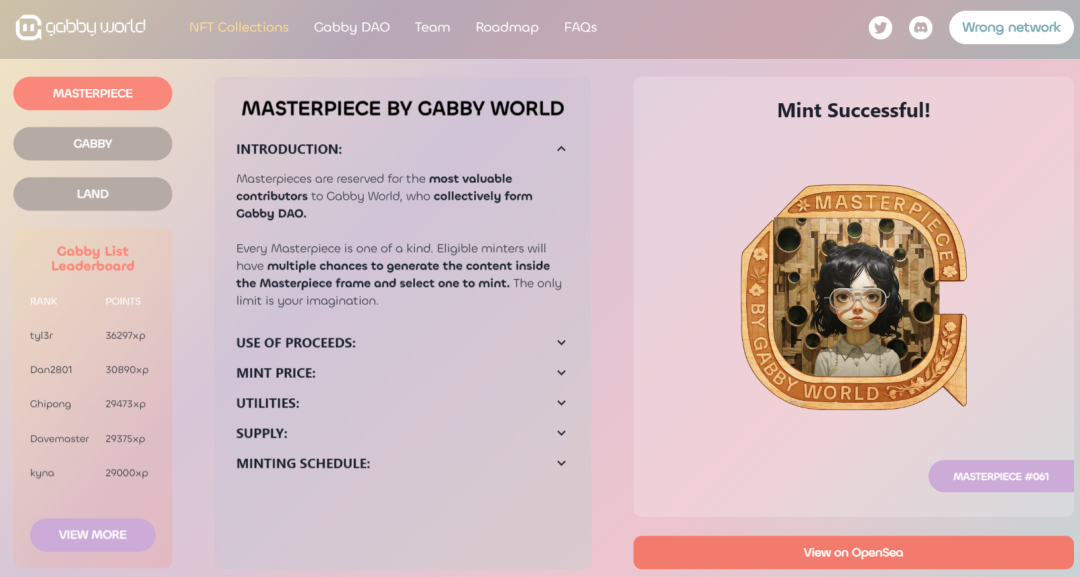Open the FAQs page
1080x577 pixels.
coord(580,27)
